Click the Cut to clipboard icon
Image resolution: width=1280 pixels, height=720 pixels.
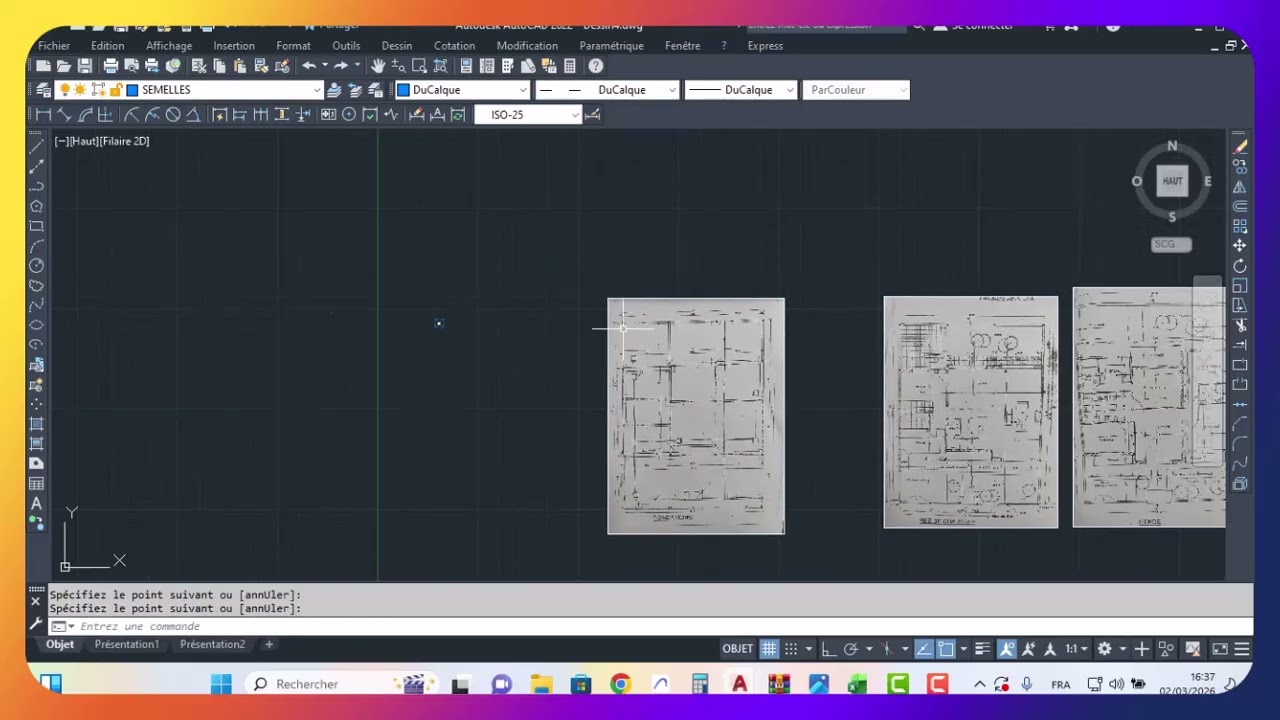coord(199,66)
